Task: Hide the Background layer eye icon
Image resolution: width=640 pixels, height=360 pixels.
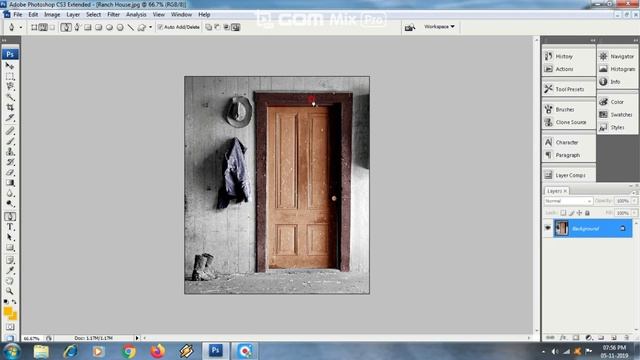Action: (x=548, y=228)
